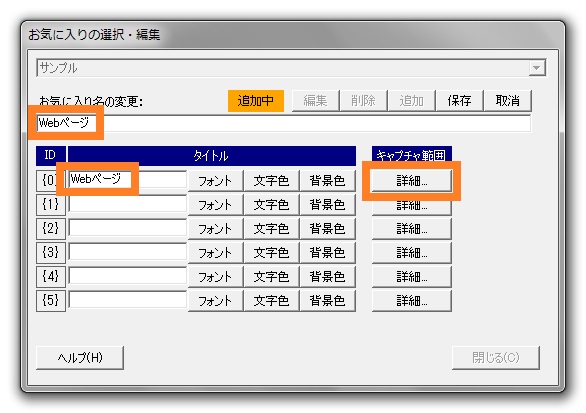Viewport: 586px width, 413px height.
Task: Click 背景色 button in row {2}
Action: 327,229
